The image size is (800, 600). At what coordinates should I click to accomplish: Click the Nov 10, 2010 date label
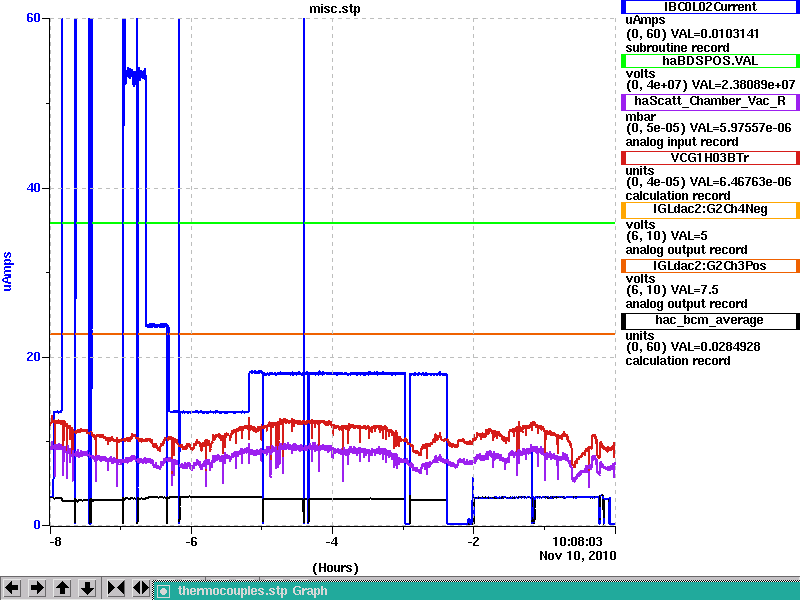tap(578, 556)
